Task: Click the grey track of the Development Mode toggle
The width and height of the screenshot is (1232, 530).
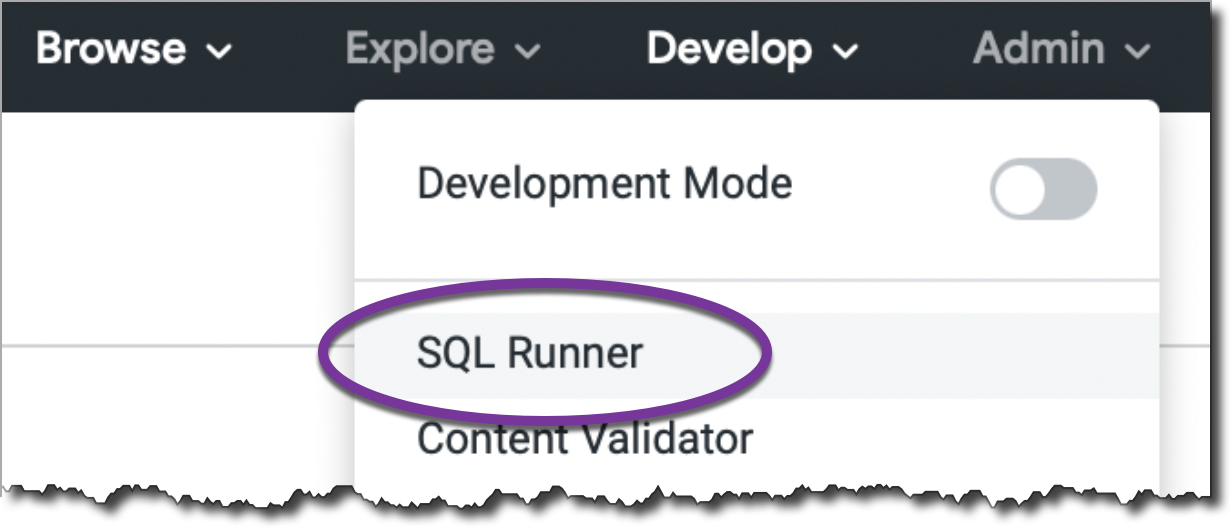Action: click(1075, 189)
